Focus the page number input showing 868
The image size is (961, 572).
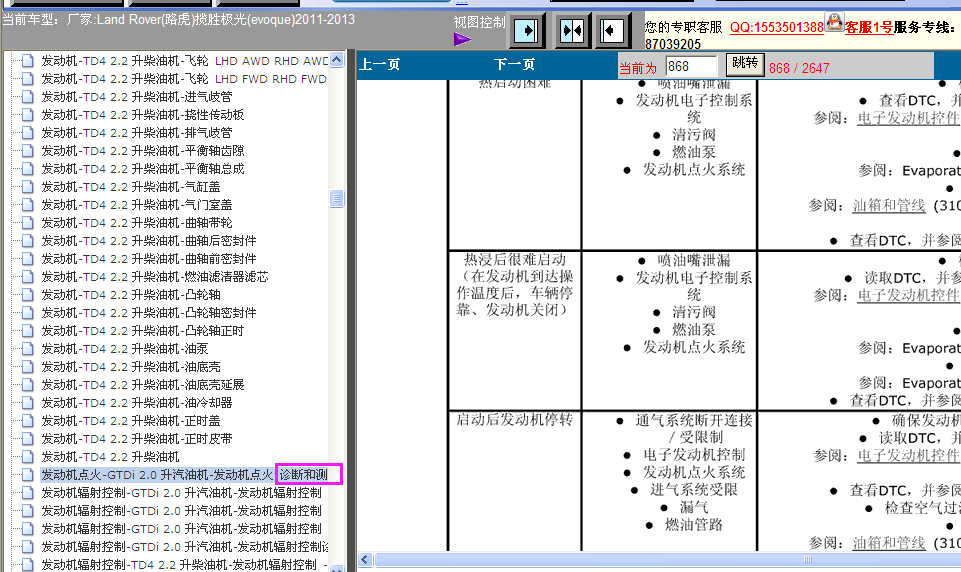691,66
